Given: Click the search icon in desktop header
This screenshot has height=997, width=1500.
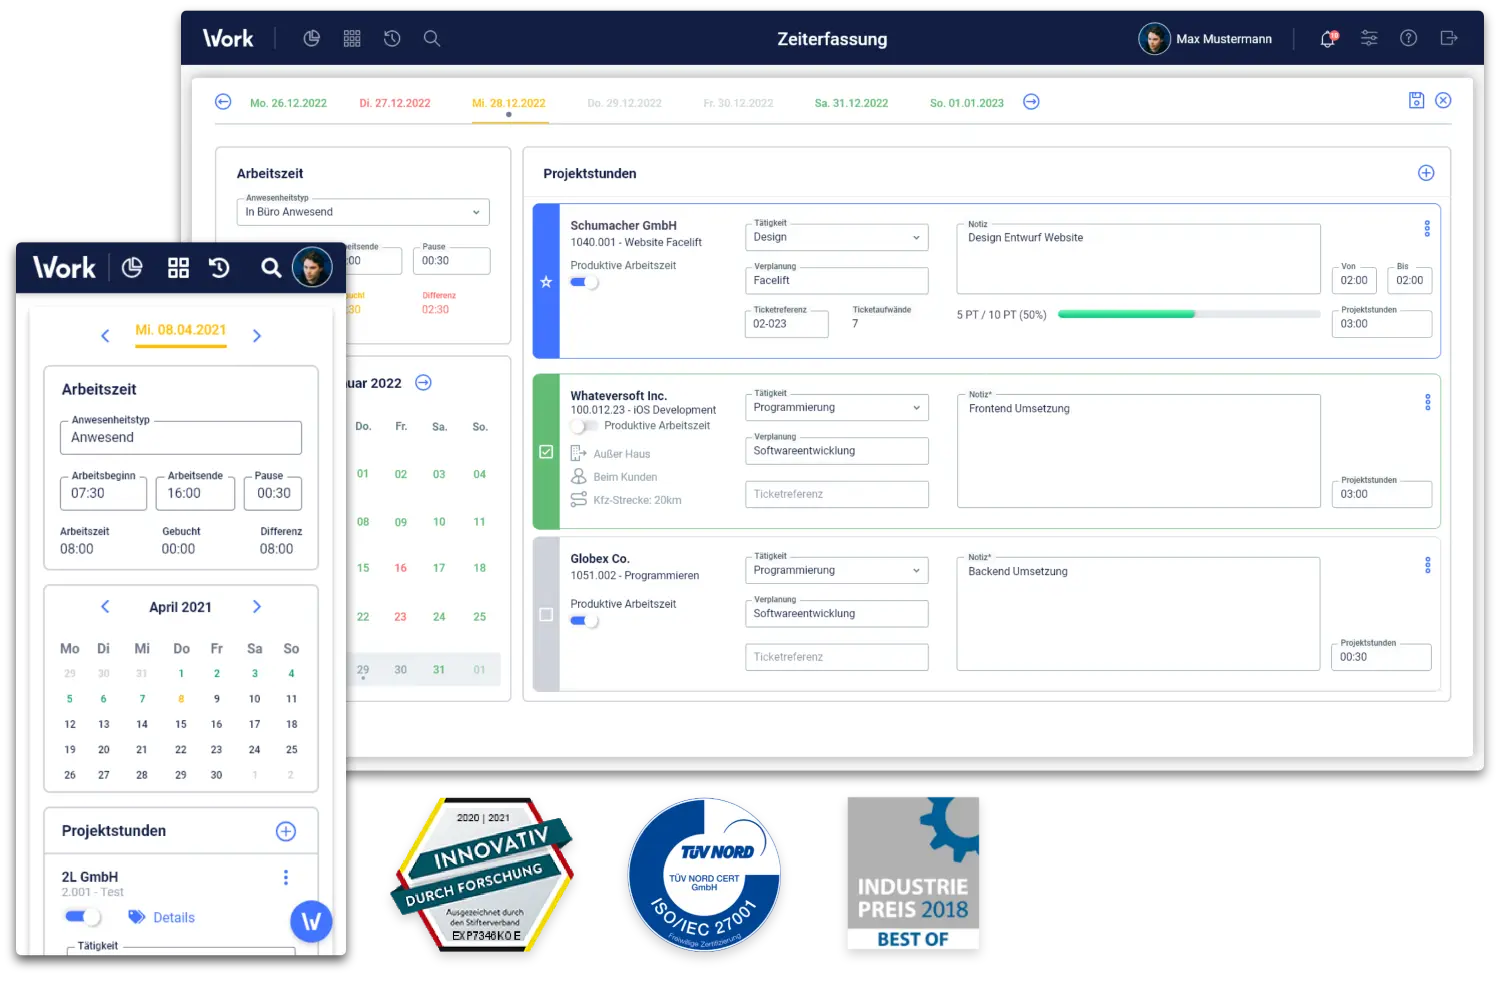Looking at the screenshot, I should [x=432, y=38].
